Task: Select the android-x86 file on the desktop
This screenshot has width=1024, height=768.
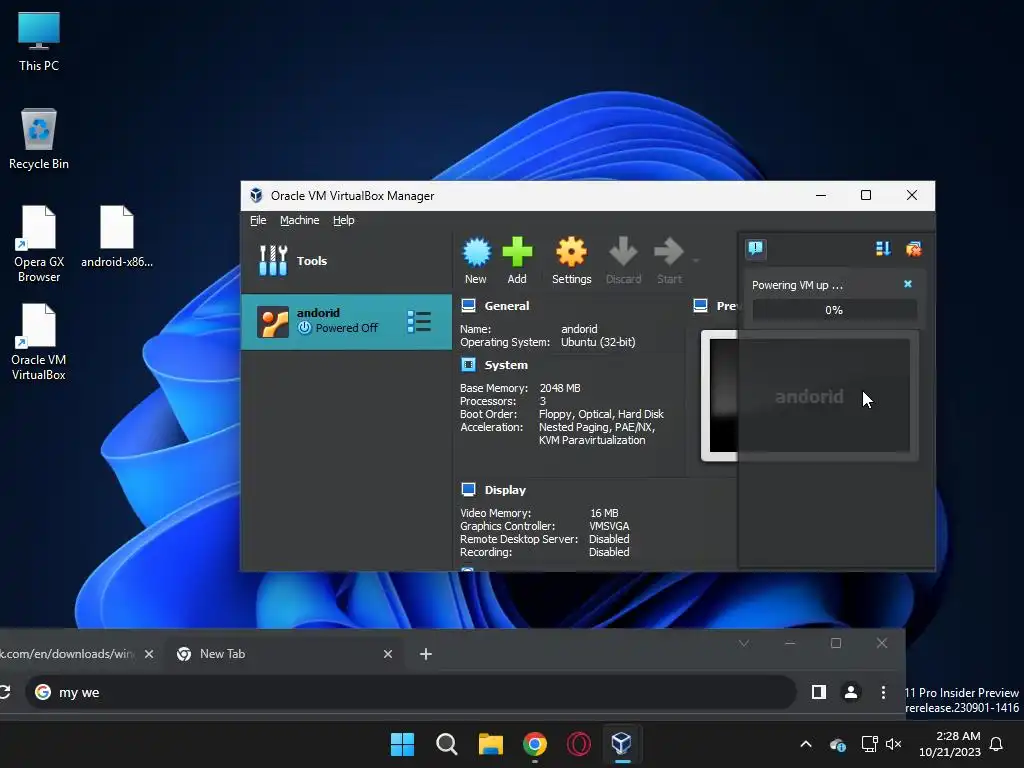Action: point(117,237)
